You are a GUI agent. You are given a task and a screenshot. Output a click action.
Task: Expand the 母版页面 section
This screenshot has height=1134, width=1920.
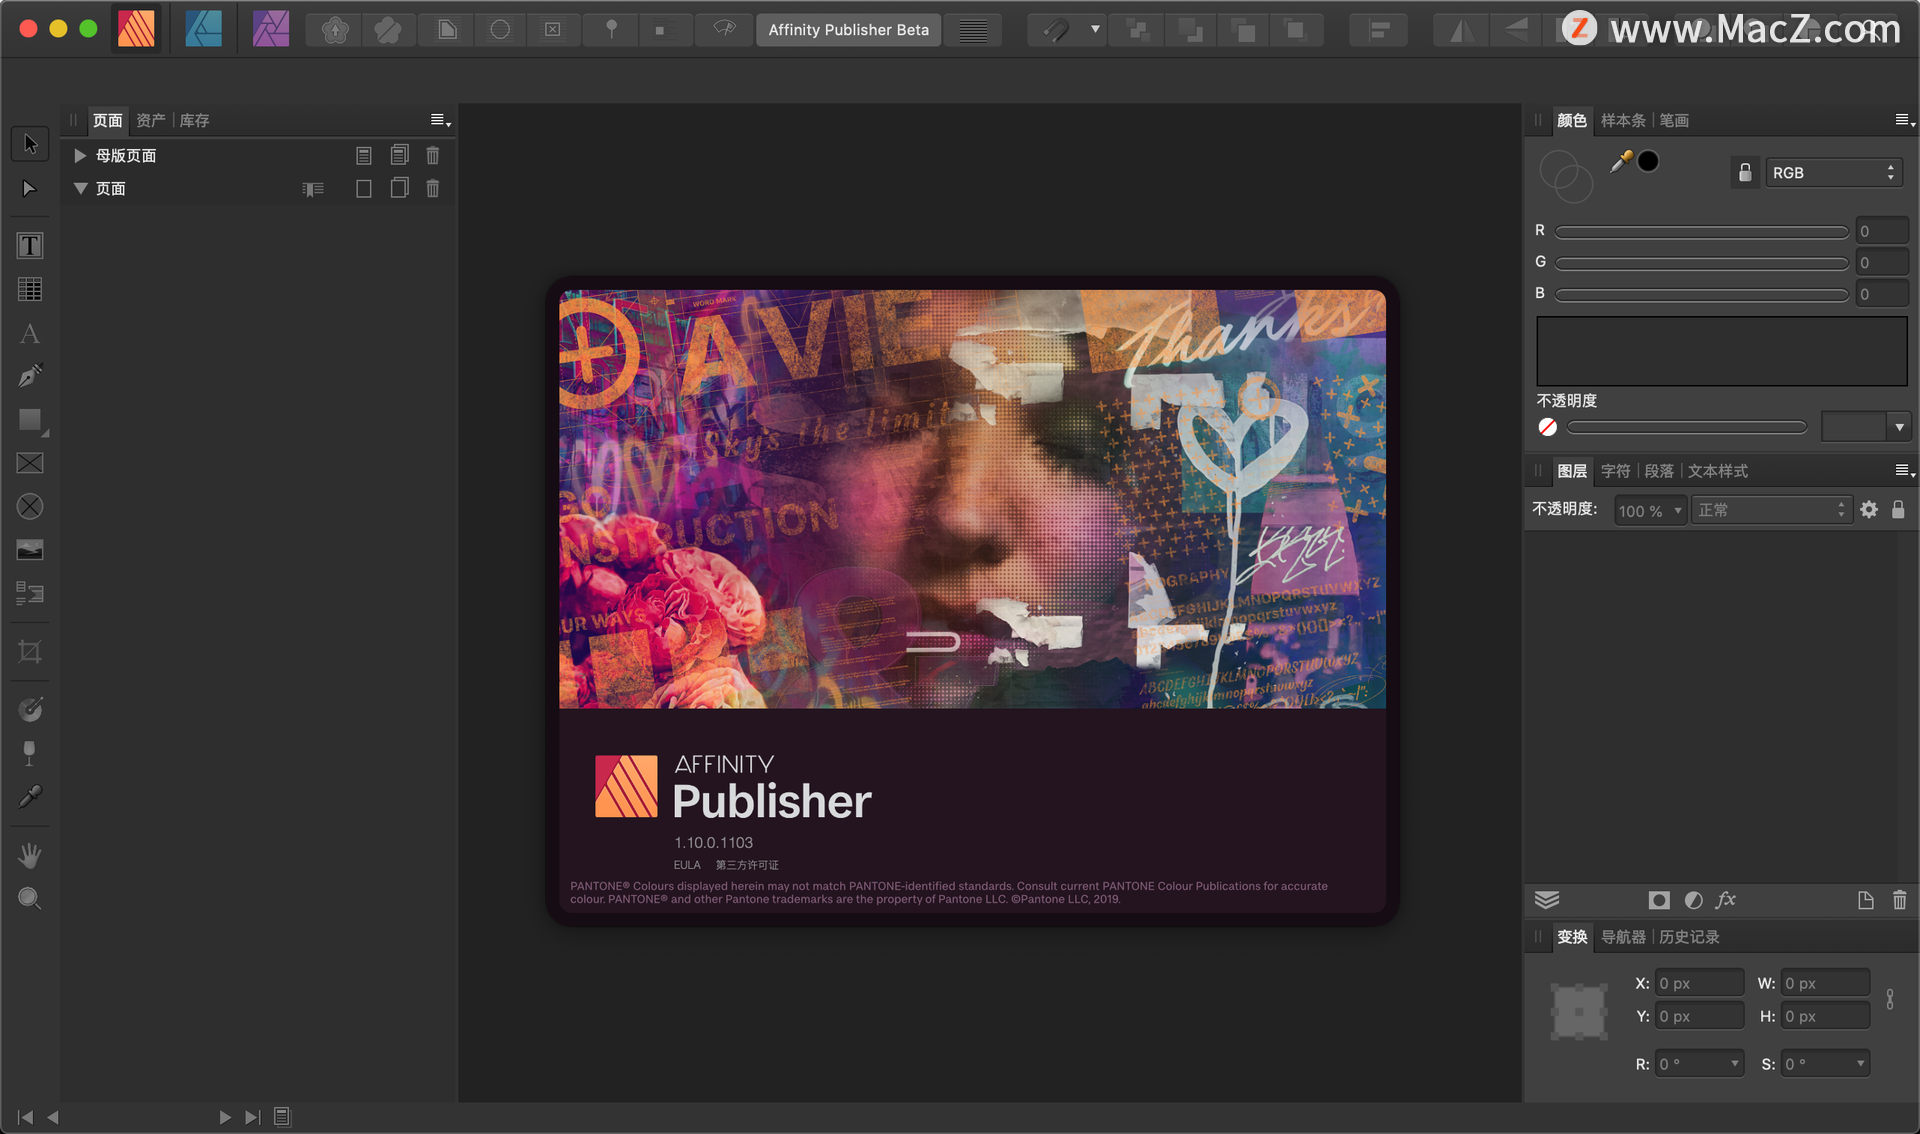click(x=79, y=155)
